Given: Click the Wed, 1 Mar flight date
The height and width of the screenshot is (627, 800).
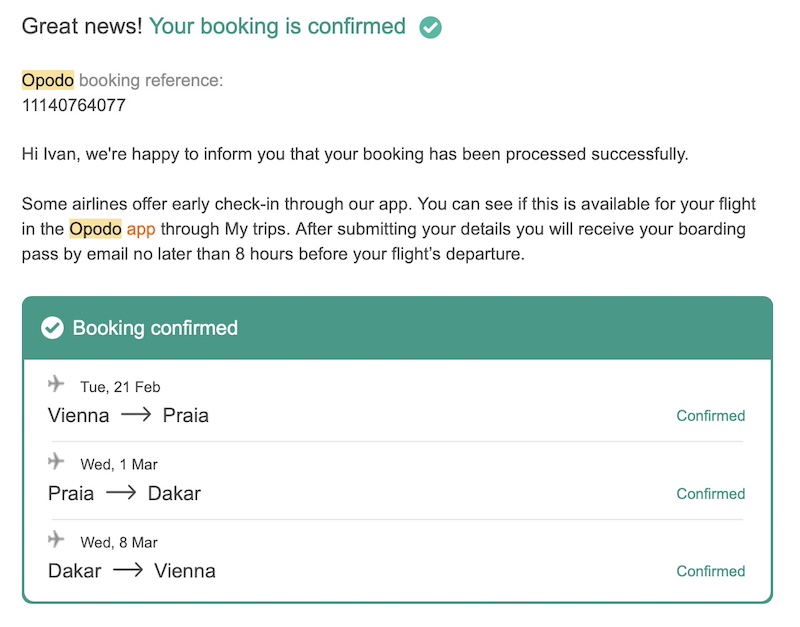Looking at the screenshot, I should [119, 464].
